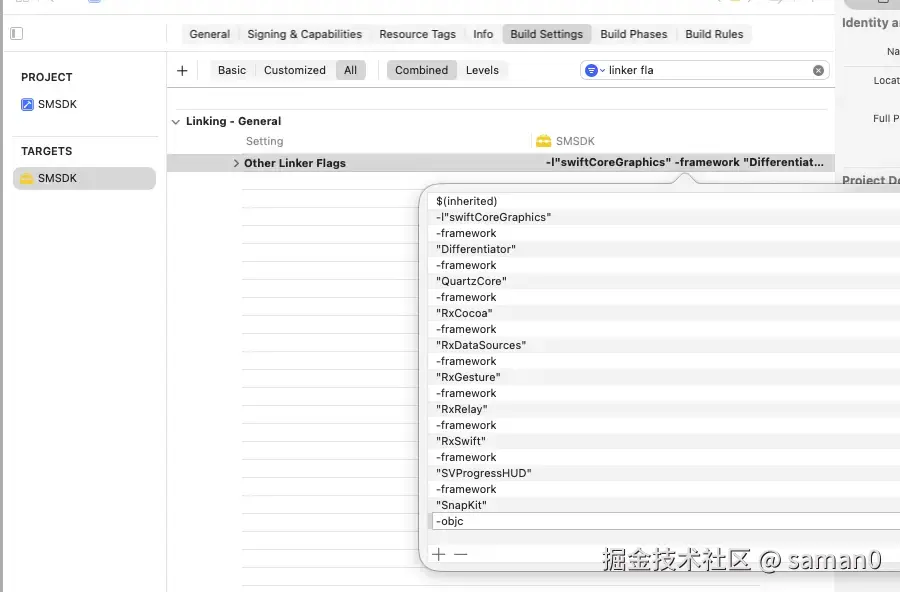Screen dimensions: 900x592
Task: Collapse the Linking - General section
Action: [x=176, y=121]
